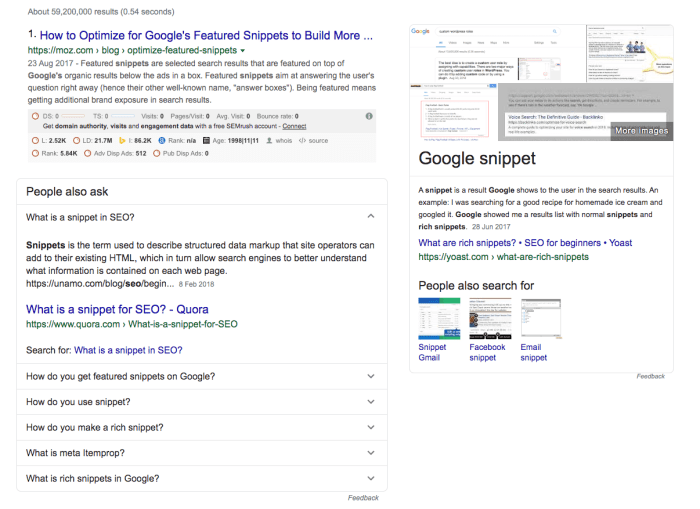Click the icon beside Adv Disp Ads

(88, 154)
